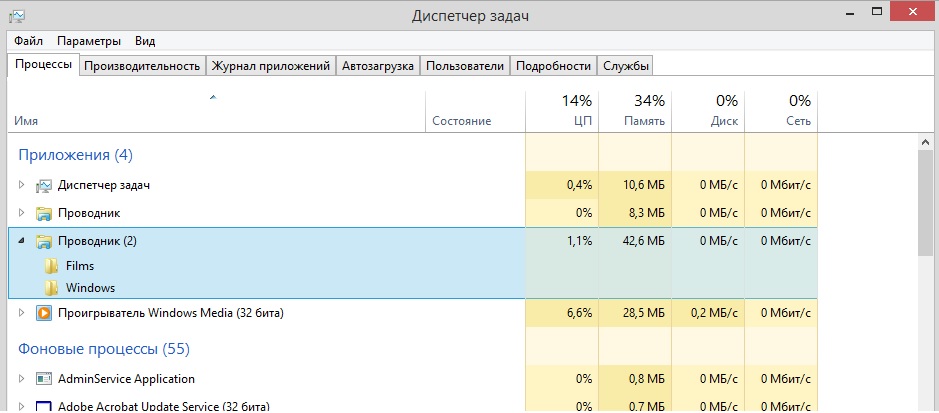Open the Файл menu
Viewport: 939px width, 413px height.
click(x=28, y=41)
